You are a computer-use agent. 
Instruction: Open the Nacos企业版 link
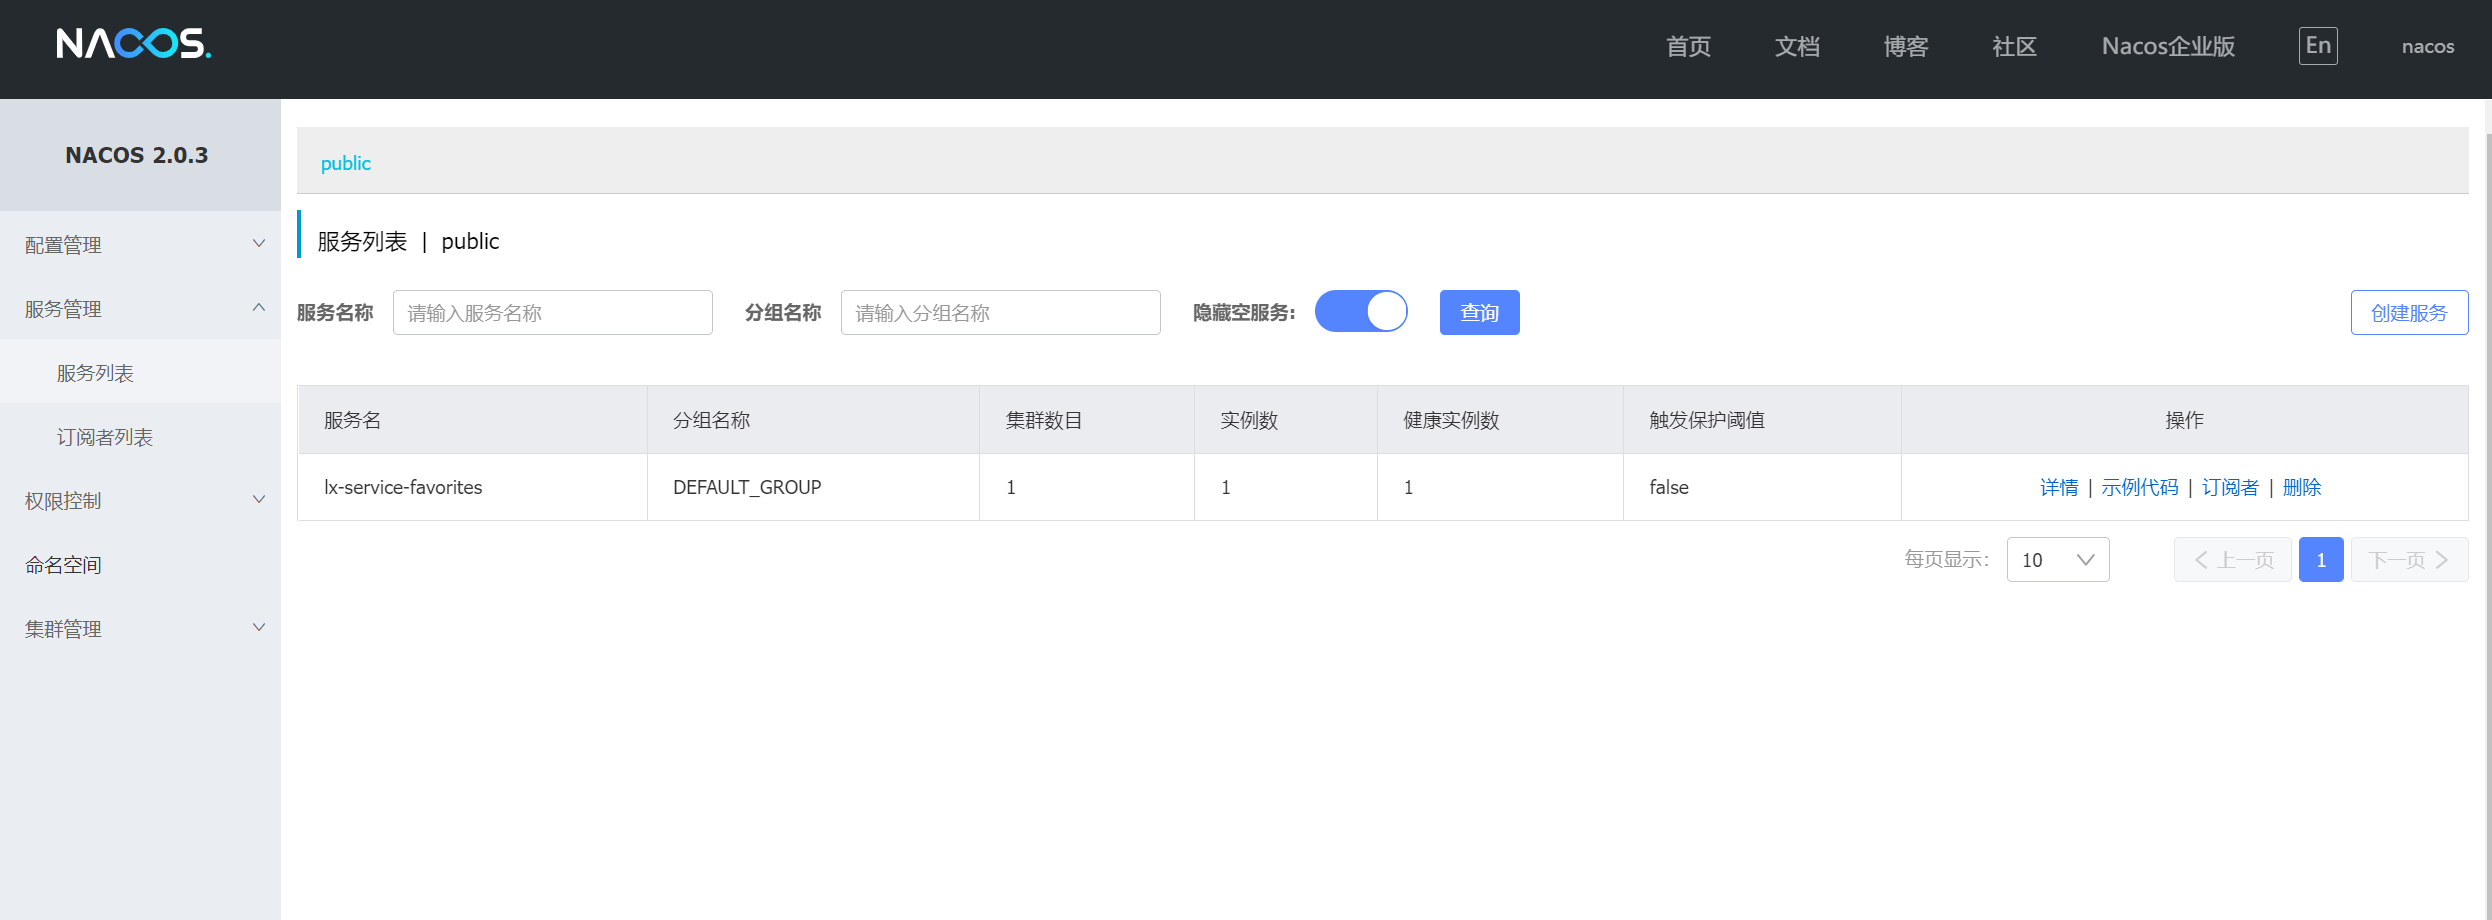[2168, 46]
